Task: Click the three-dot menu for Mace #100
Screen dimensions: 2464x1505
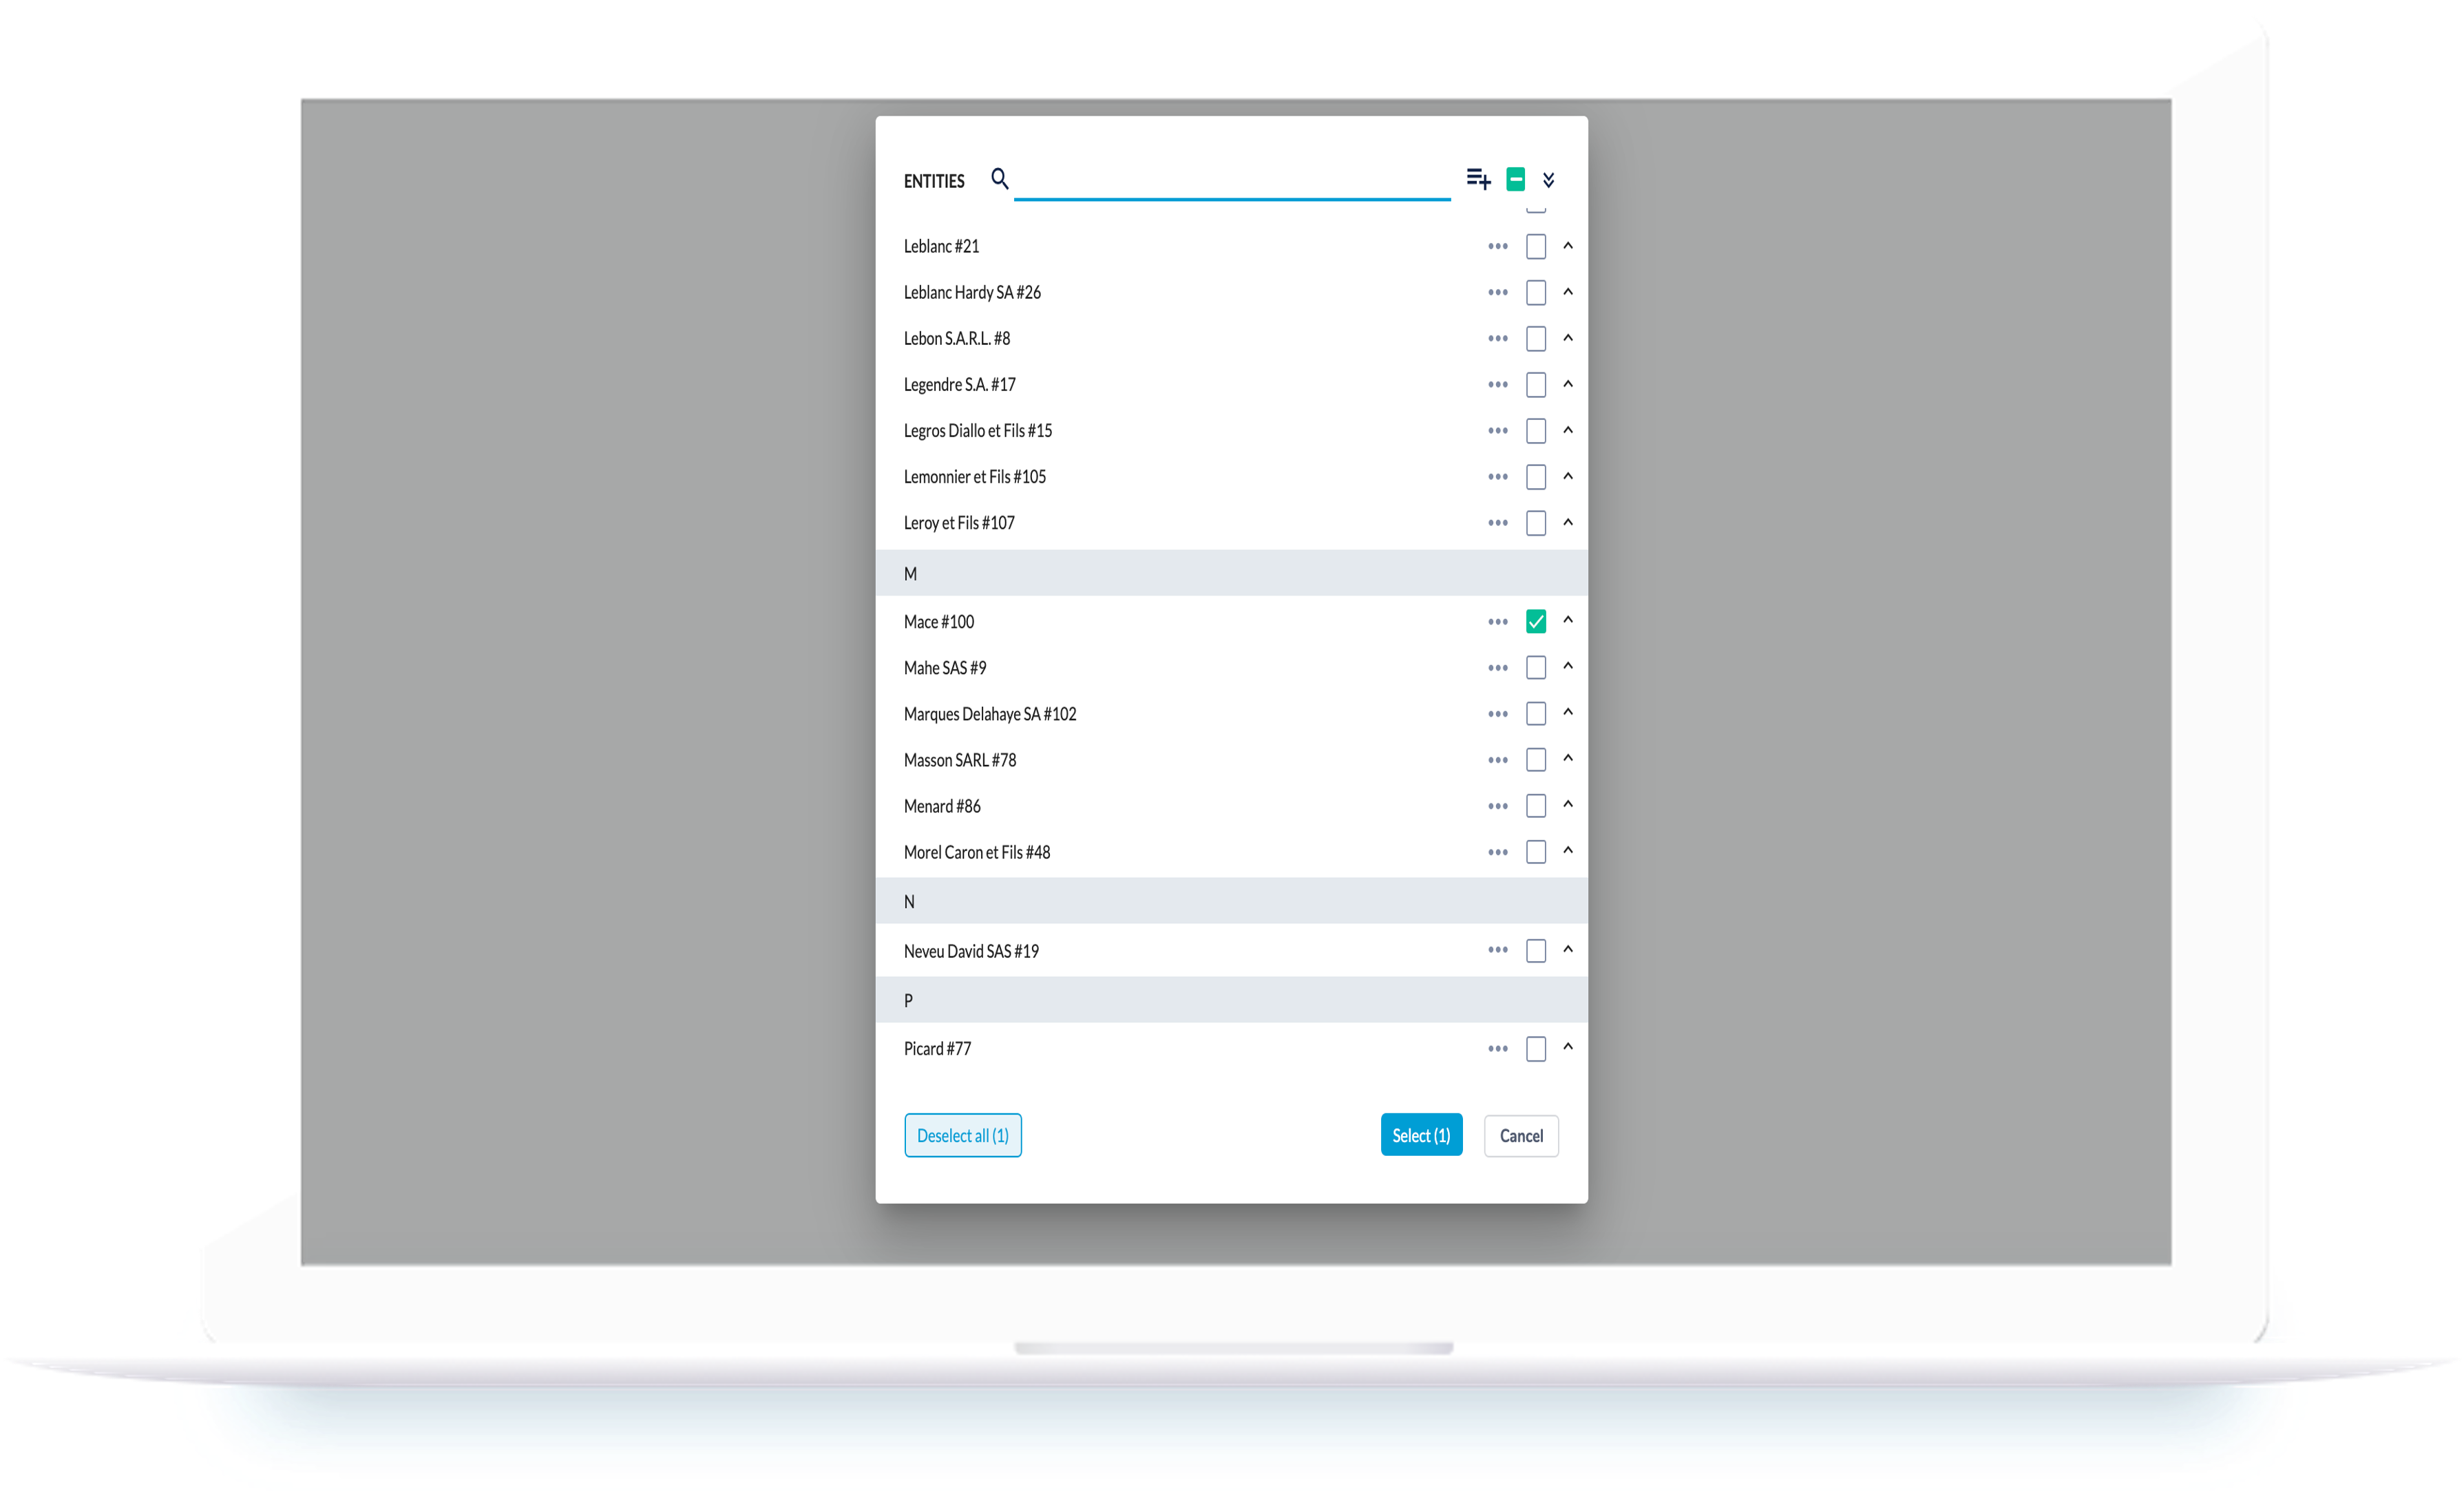Action: (1498, 622)
